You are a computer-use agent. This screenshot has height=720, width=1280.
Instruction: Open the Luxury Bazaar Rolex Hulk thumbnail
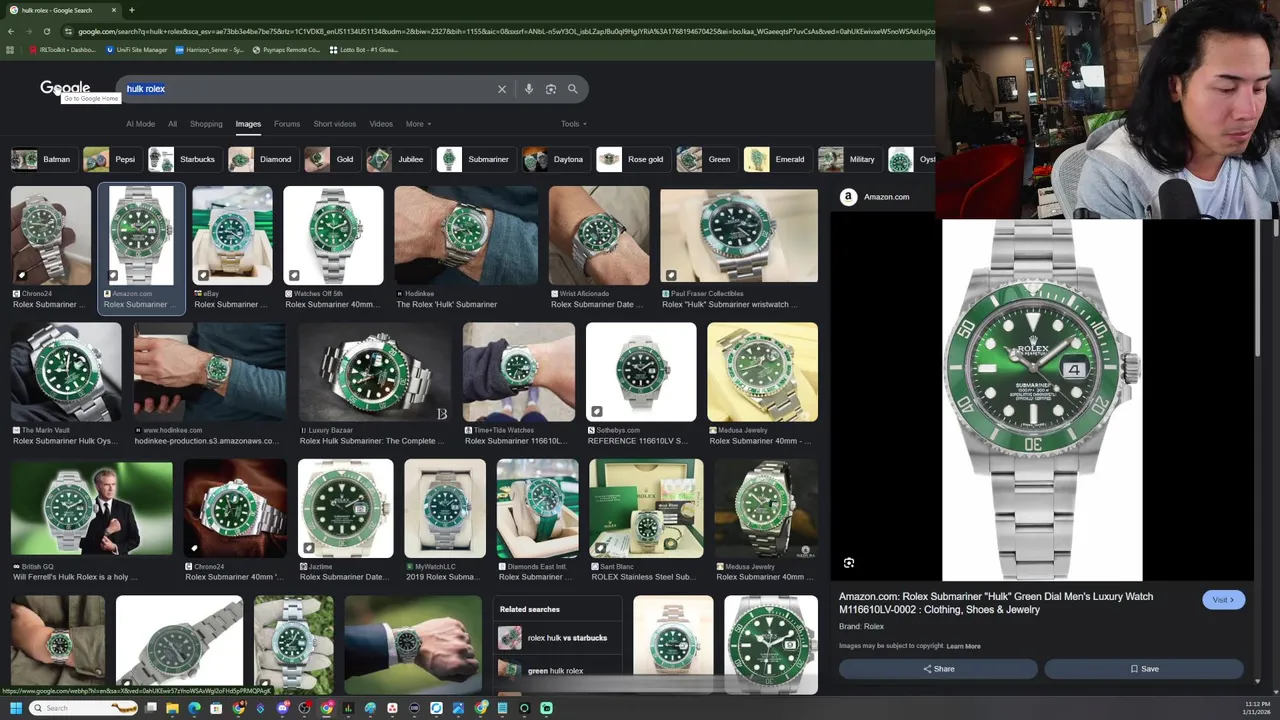(374, 371)
